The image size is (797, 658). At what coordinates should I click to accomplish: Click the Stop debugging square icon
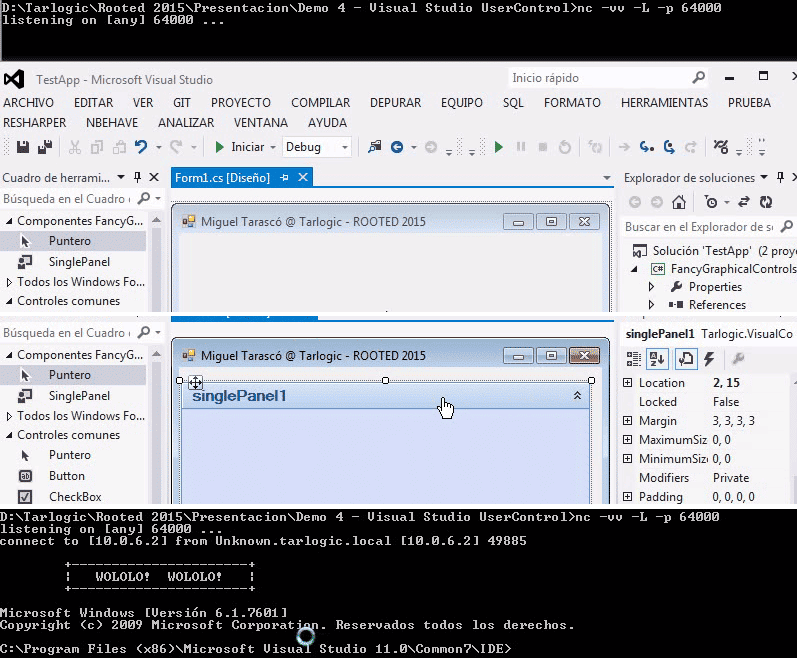coord(543,147)
